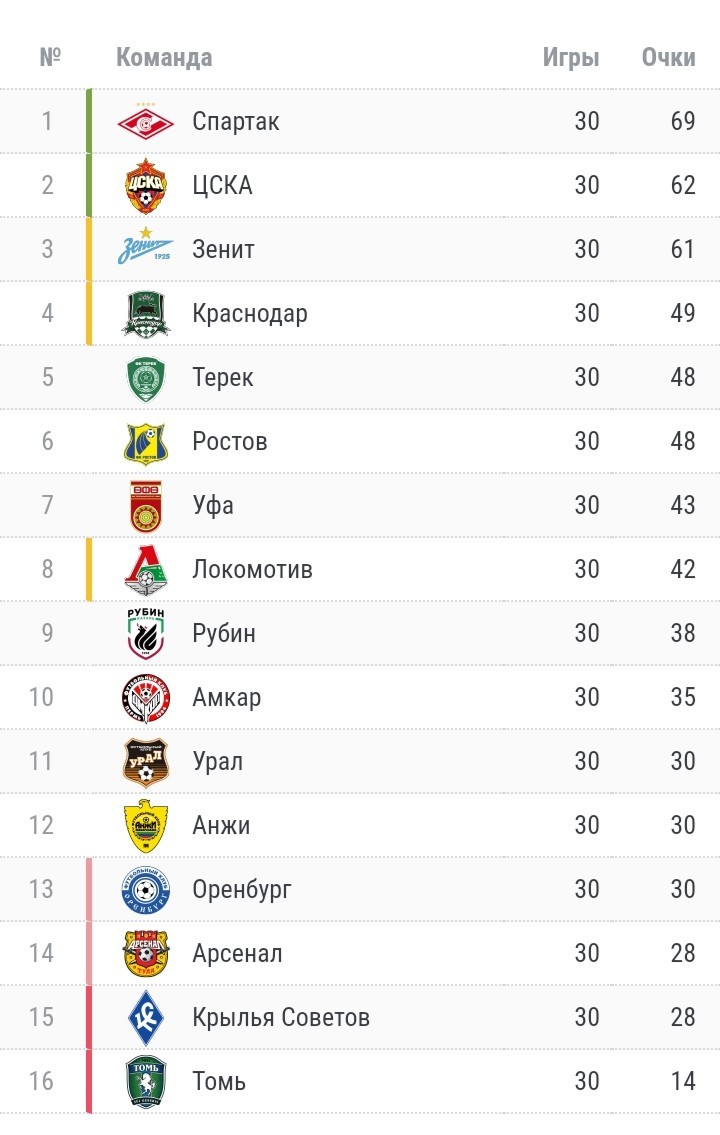Select the Rubin team crest
The height and width of the screenshot is (1135, 720).
pyautogui.click(x=145, y=633)
